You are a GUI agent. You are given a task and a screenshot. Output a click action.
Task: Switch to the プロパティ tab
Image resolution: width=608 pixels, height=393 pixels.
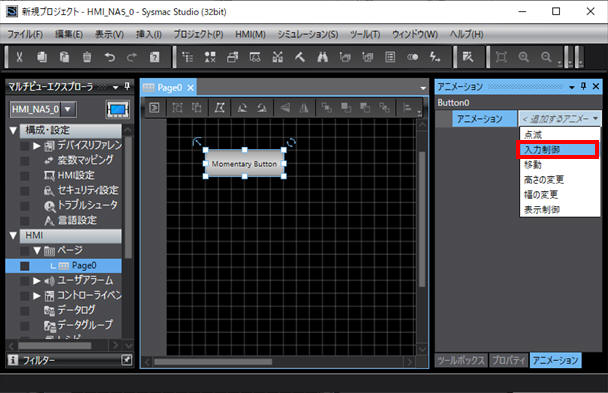click(x=508, y=360)
